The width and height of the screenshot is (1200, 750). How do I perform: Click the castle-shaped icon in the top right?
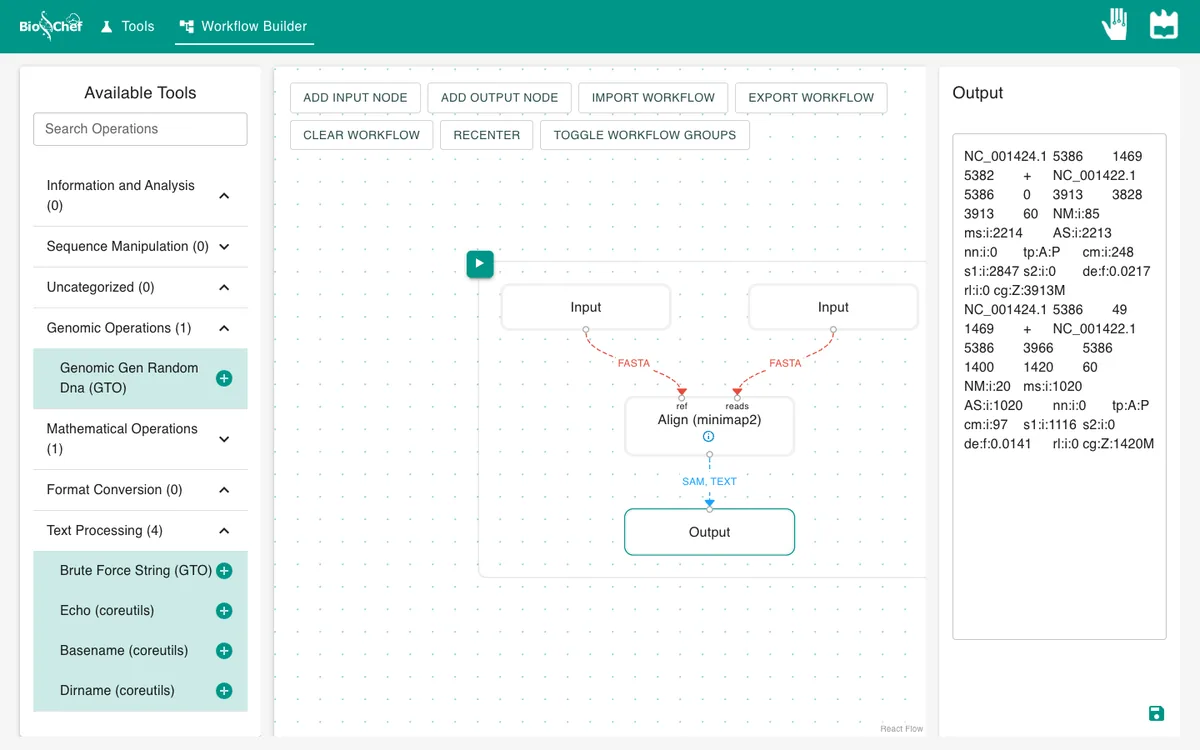tap(1164, 25)
